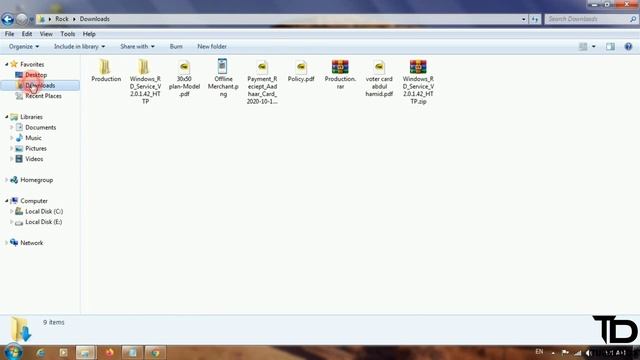Image resolution: width=640 pixels, height=360 pixels.
Task: Click the Action Center flag icon
Action: (565, 353)
